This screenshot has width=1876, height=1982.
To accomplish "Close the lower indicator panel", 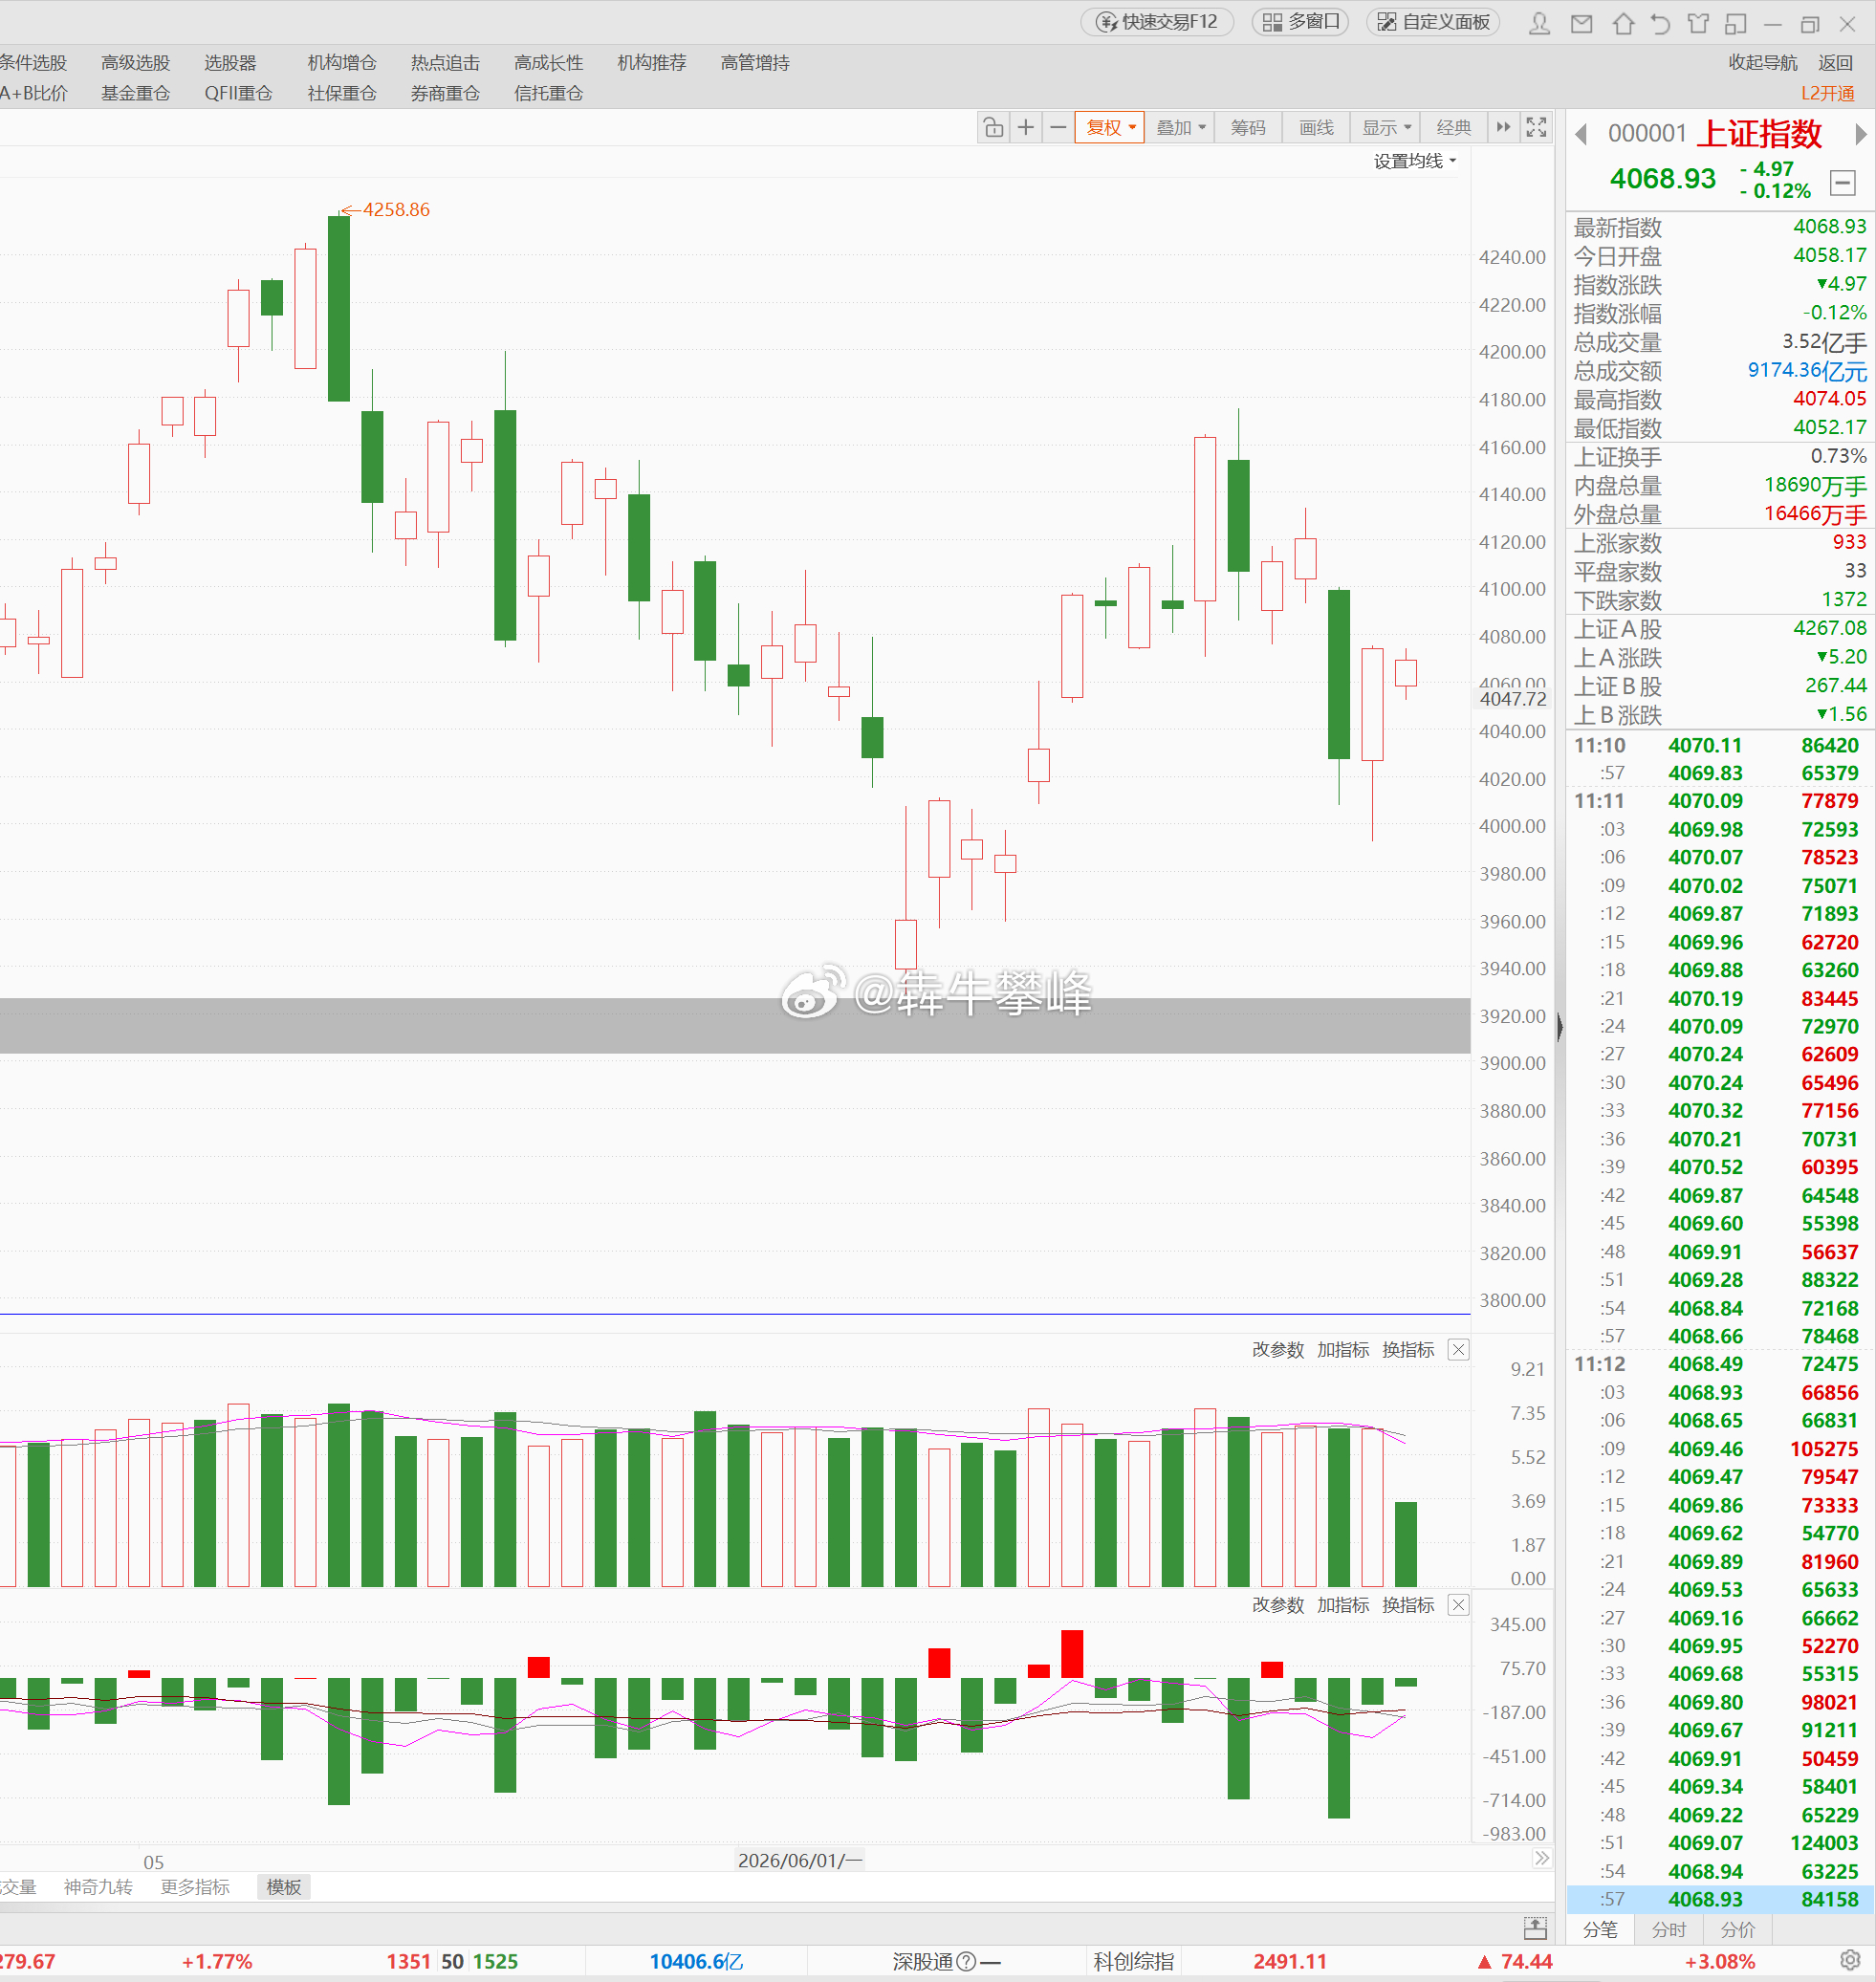I will [x=1459, y=1605].
